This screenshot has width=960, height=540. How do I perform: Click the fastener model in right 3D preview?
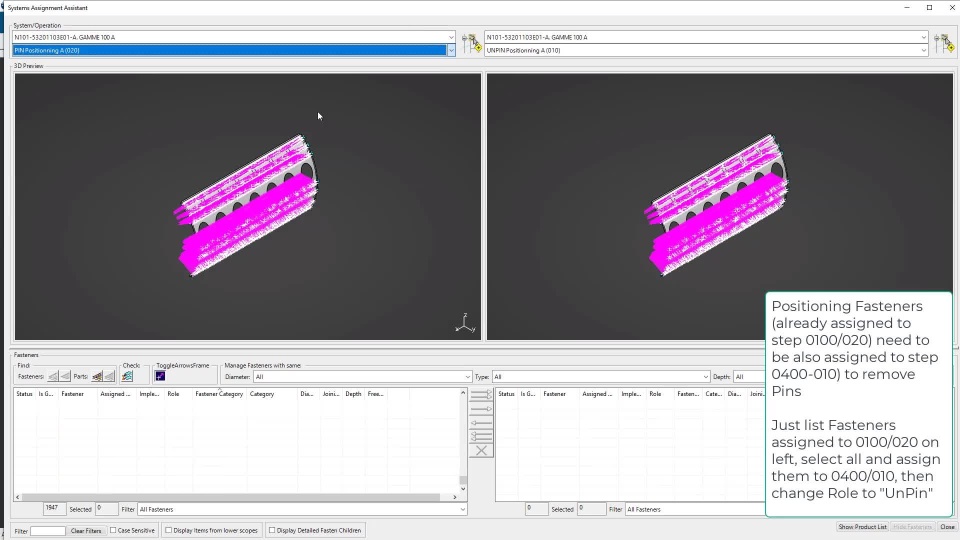(x=718, y=206)
